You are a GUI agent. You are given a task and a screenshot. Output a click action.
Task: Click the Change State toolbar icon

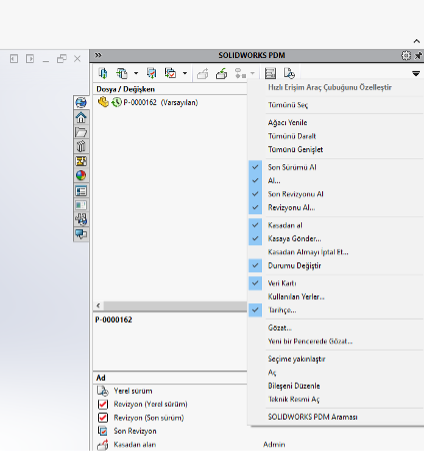coord(240,73)
